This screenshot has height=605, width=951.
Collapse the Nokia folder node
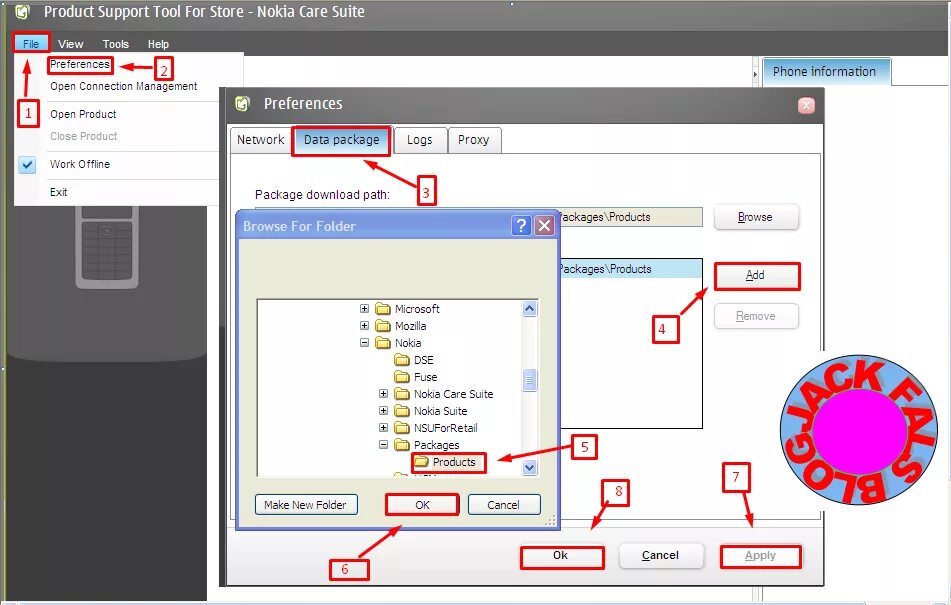pyautogui.click(x=365, y=343)
